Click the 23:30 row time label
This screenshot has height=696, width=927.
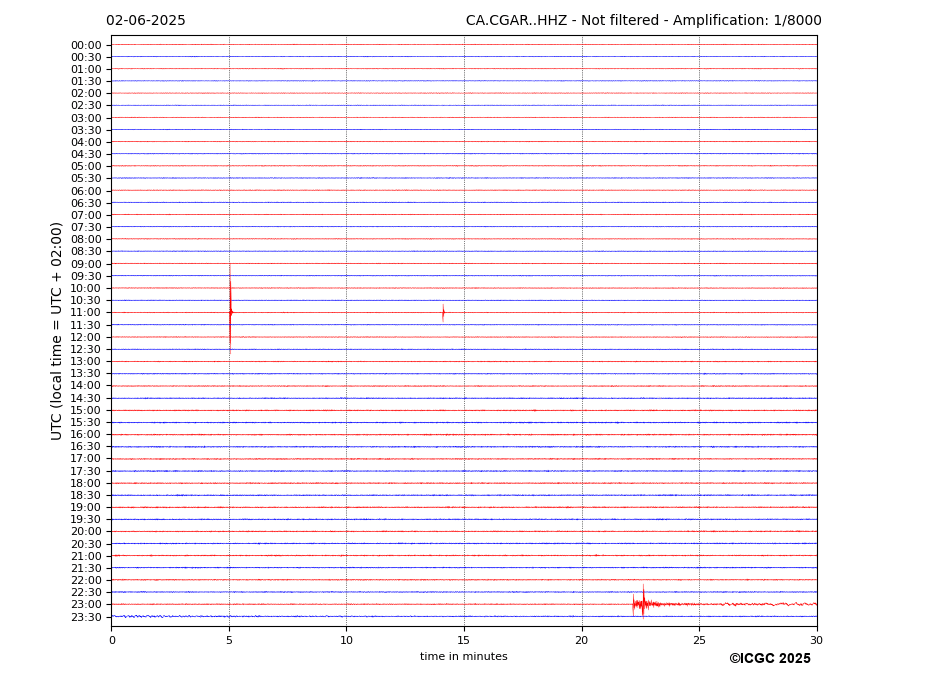point(86,617)
